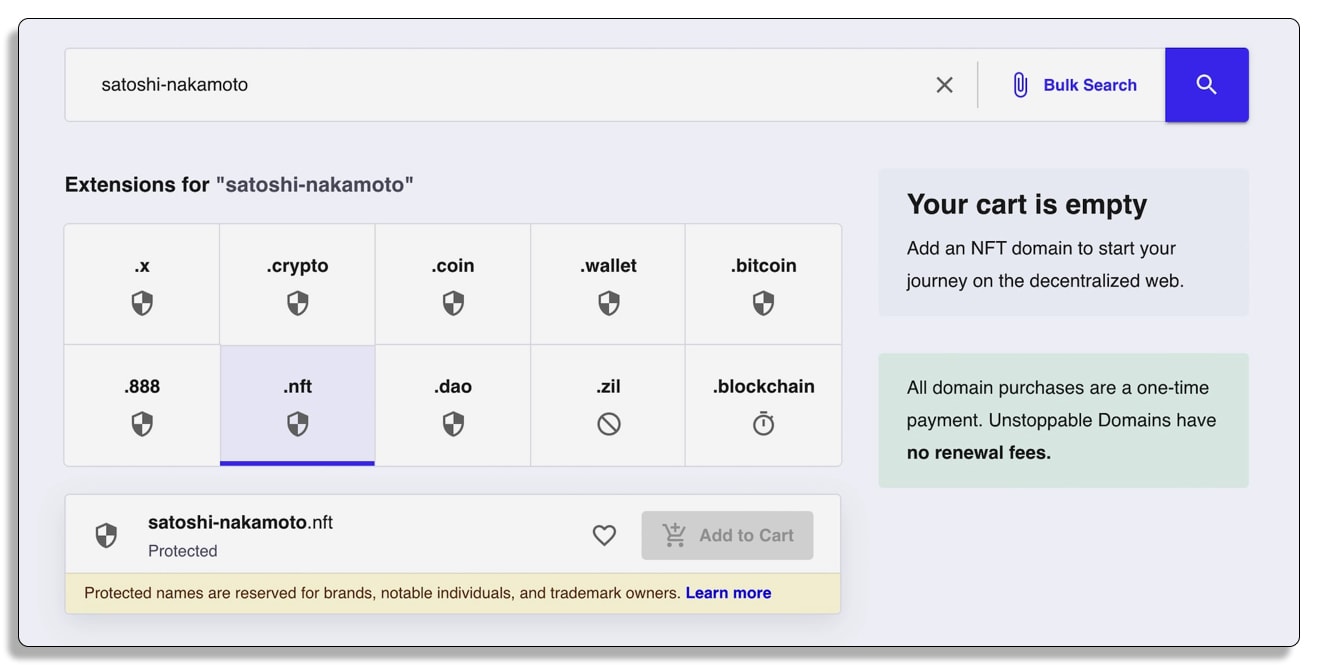This screenshot has height=665, width=1318.
Task: Click the shield icon under .x
Action: coord(142,304)
